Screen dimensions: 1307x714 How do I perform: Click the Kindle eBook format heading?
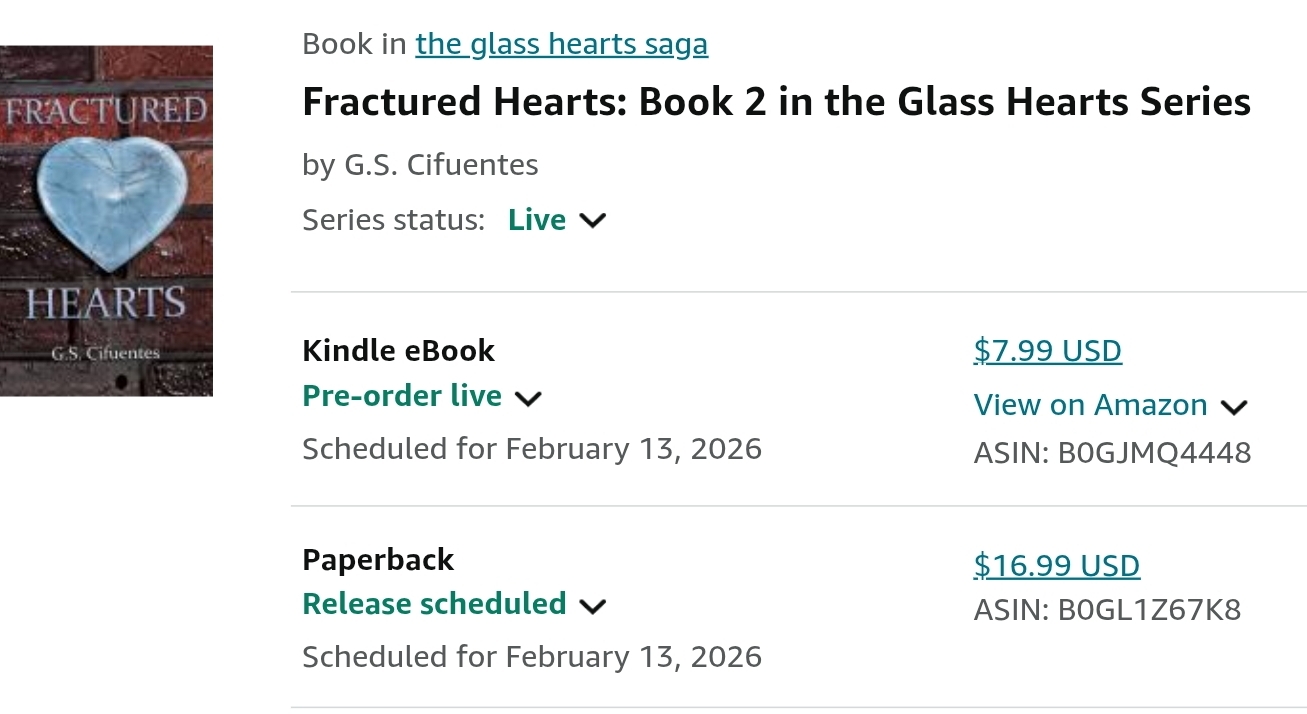398,351
